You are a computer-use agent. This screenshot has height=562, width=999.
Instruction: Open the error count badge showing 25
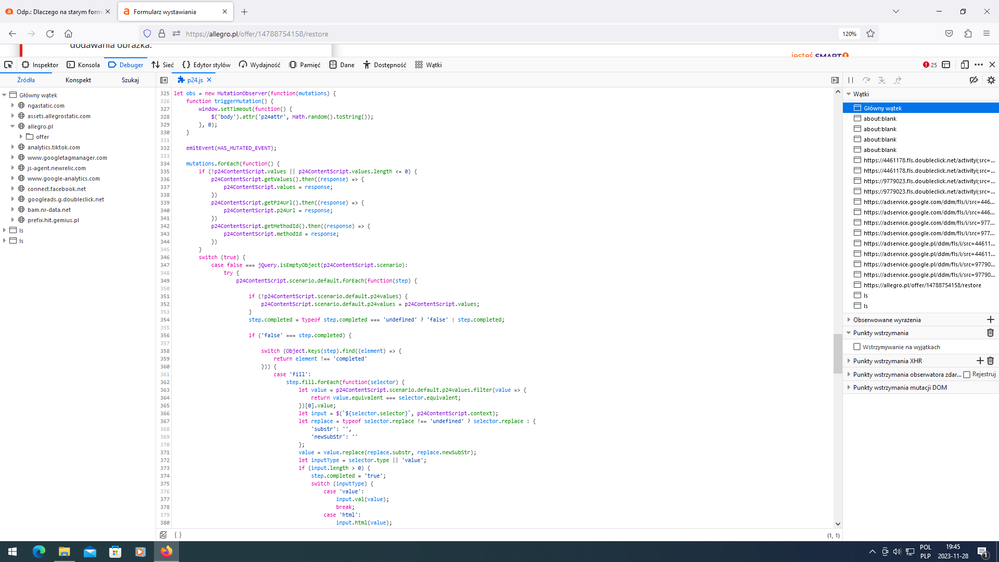(x=930, y=64)
